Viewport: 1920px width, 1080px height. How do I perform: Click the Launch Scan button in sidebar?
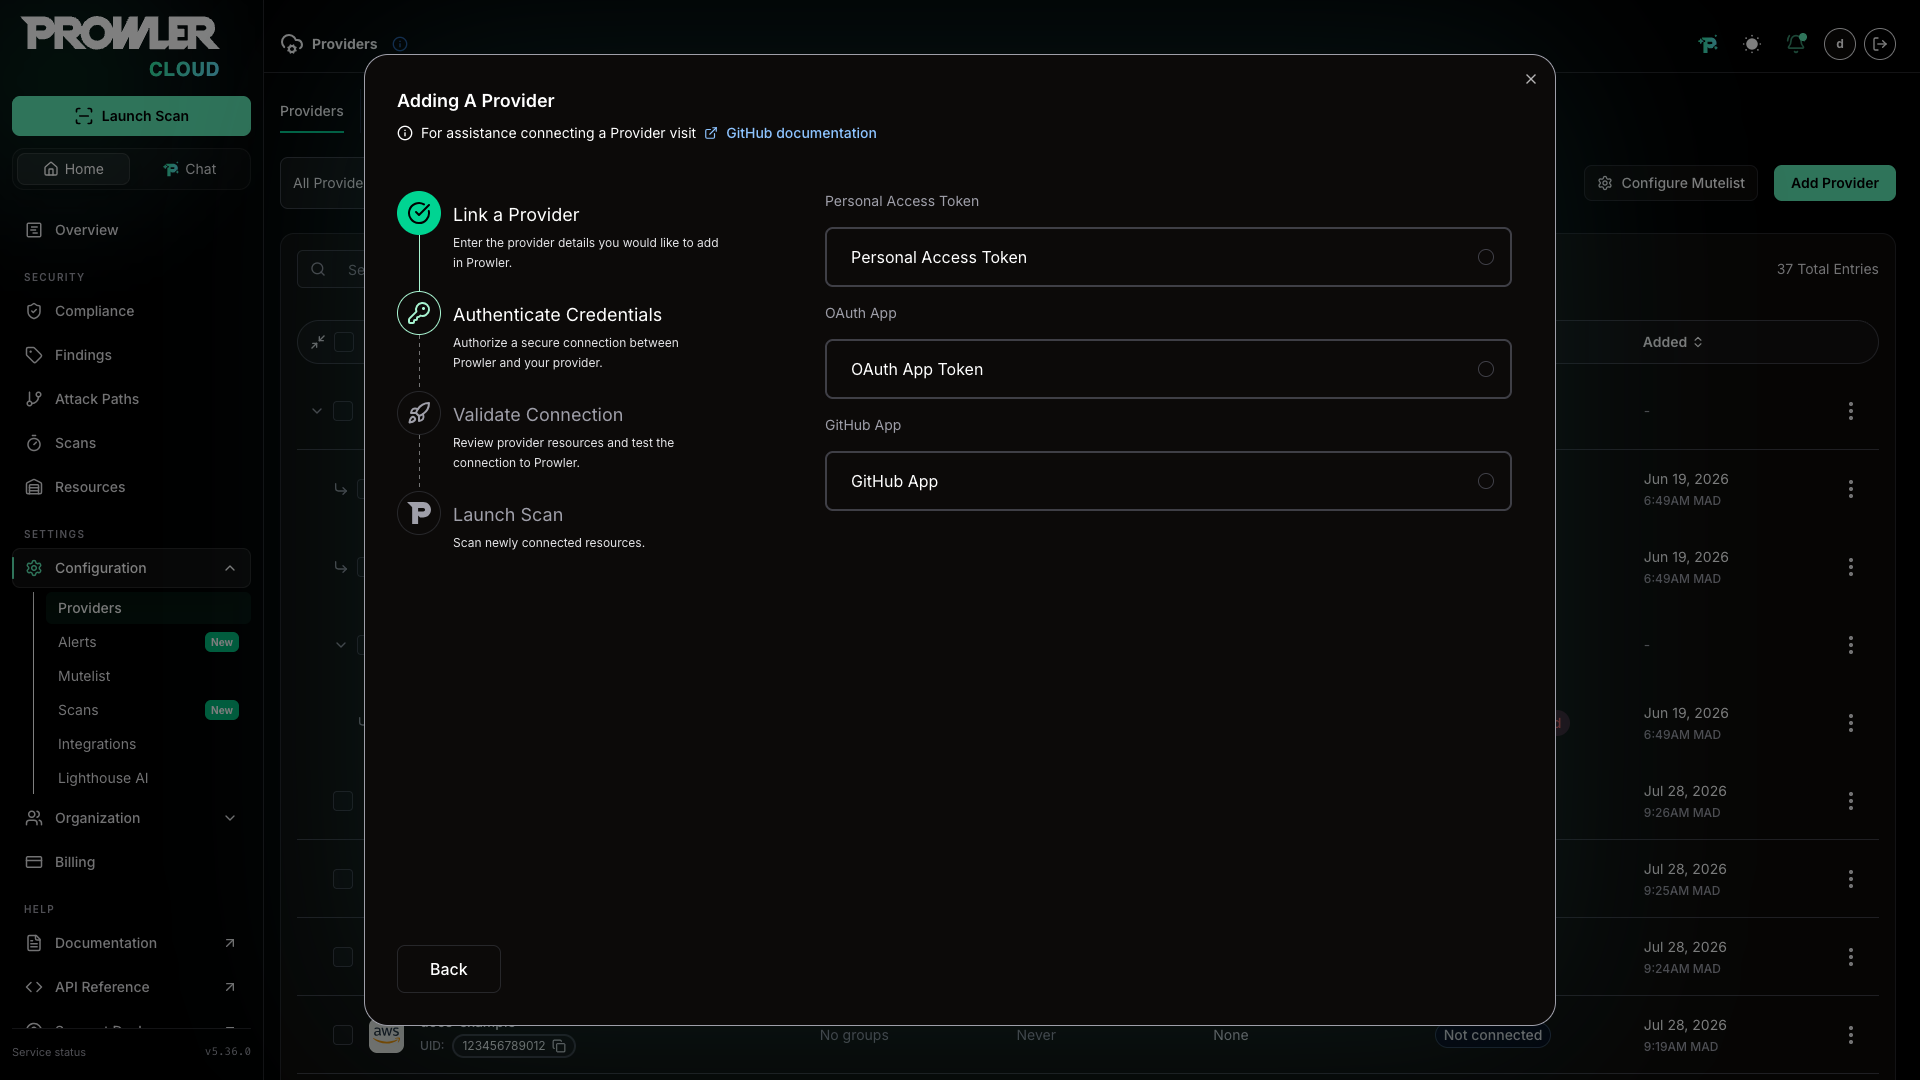coord(131,116)
